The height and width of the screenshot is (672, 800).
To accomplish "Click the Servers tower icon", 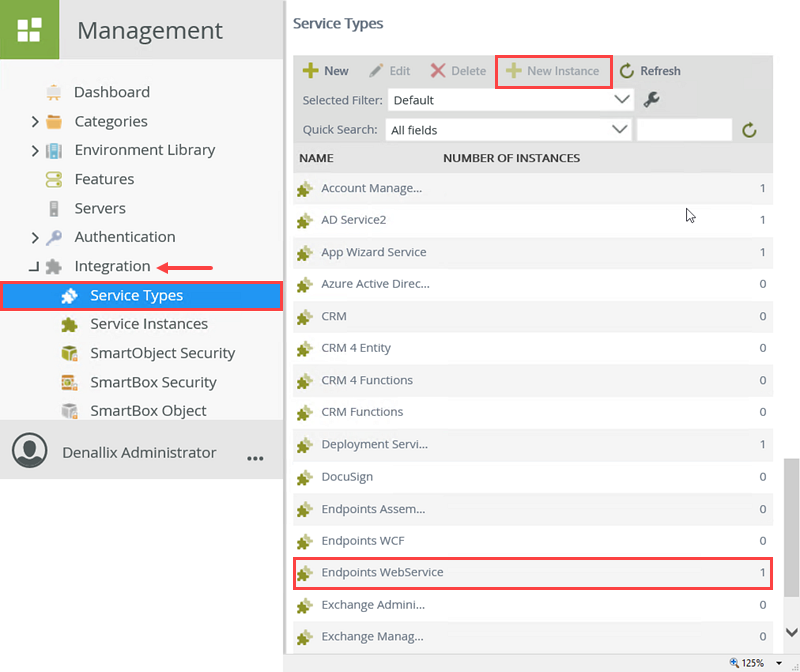I will (x=54, y=209).
